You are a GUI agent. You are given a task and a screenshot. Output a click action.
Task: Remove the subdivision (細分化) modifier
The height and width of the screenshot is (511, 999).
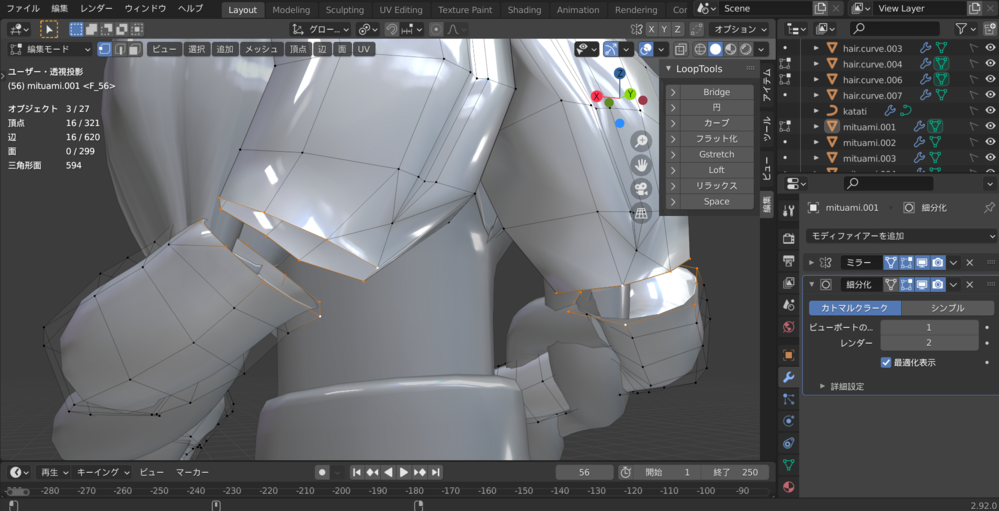pyautogui.click(x=969, y=284)
